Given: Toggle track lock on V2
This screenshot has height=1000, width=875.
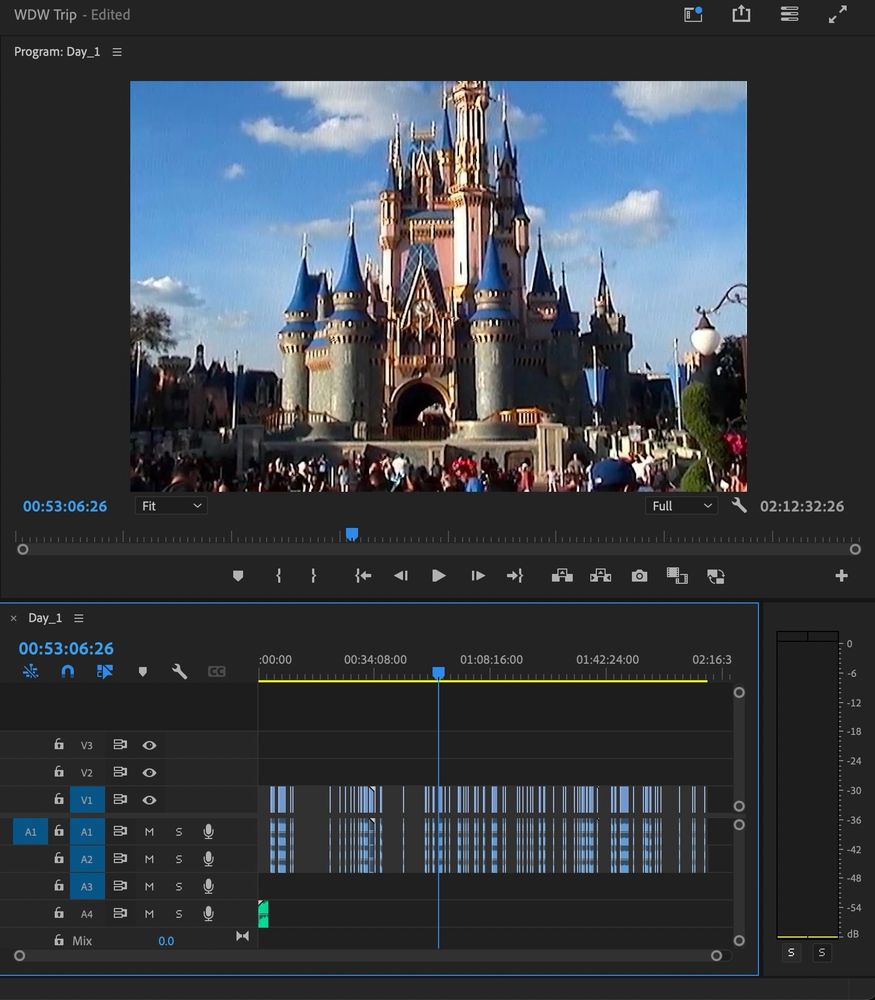Looking at the screenshot, I should tap(59, 772).
